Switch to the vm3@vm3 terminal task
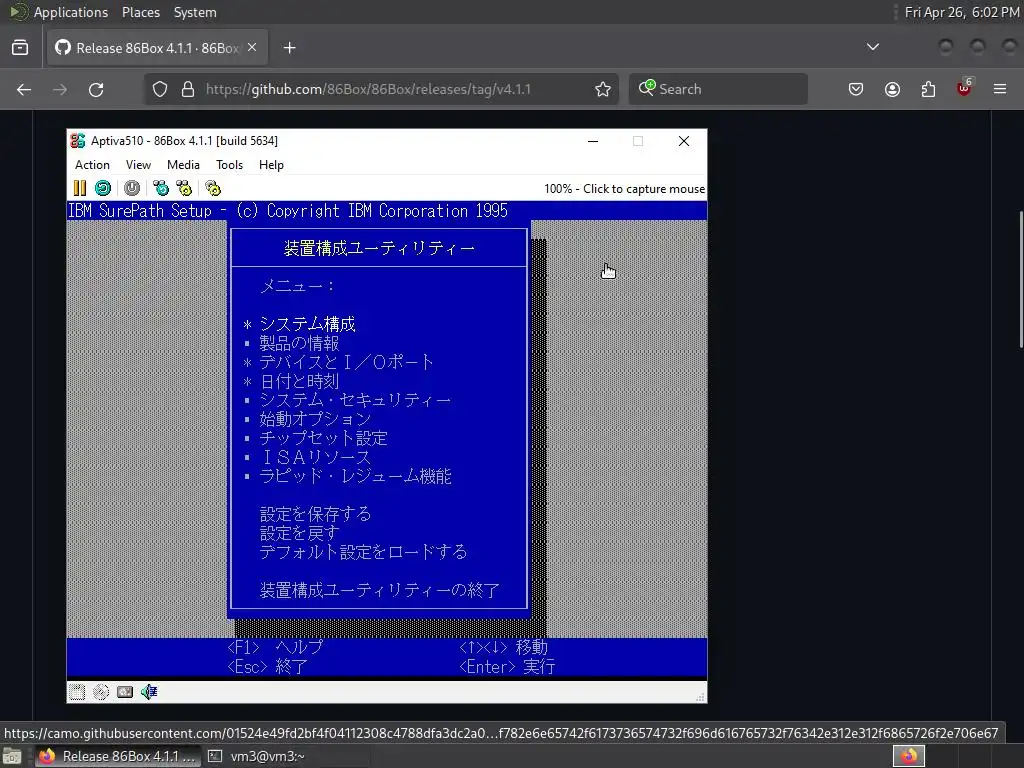Image resolution: width=1024 pixels, height=768 pixels. click(257, 756)
